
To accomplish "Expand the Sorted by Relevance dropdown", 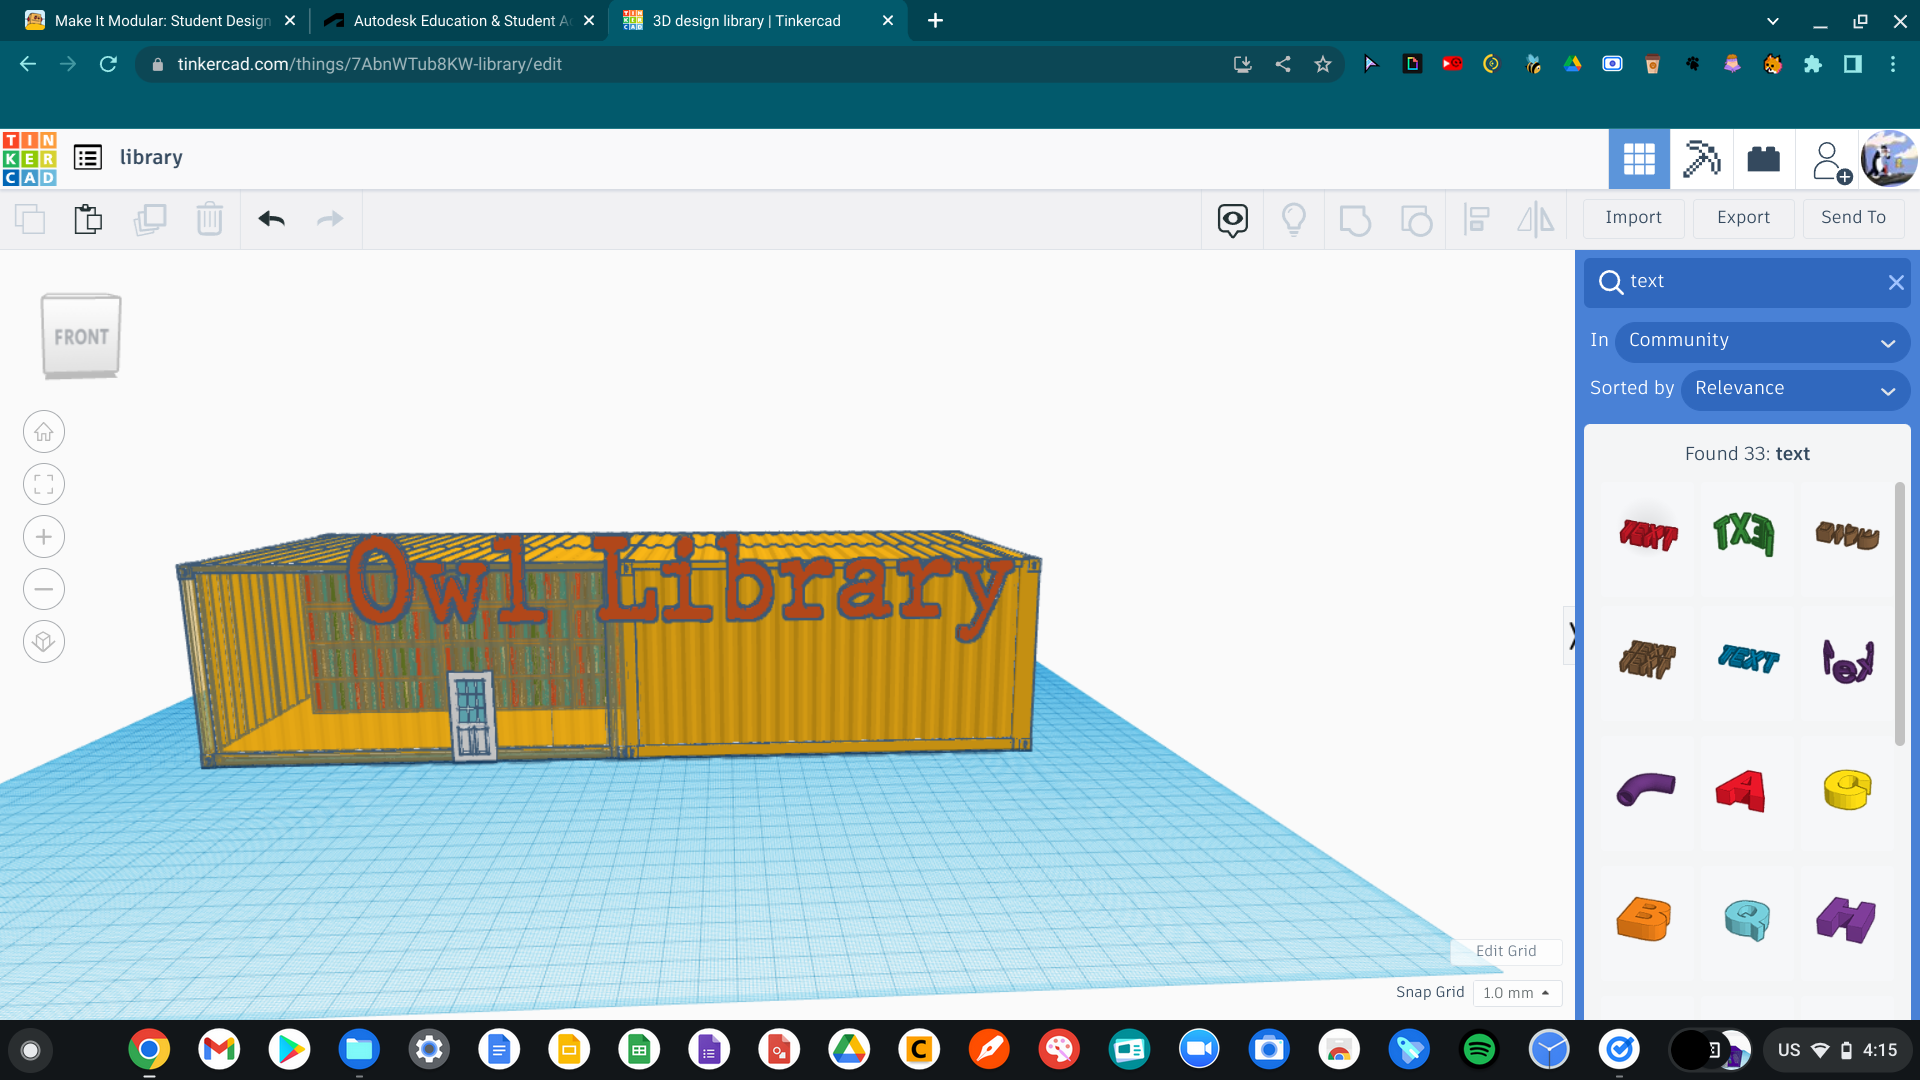I will [1795, 388].
